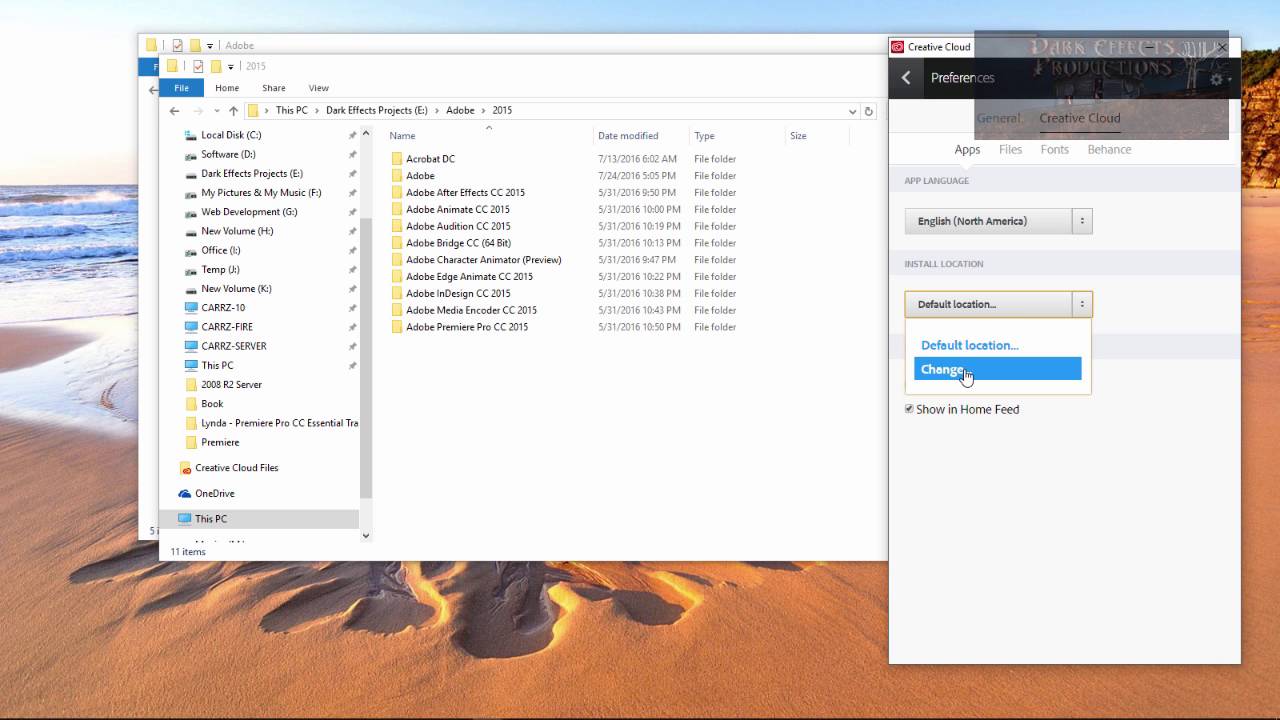Screen dimensions: 1280x720
Task: Click the pin icon beside CARRZ-FIRE
Action: (x=352, y=327)
